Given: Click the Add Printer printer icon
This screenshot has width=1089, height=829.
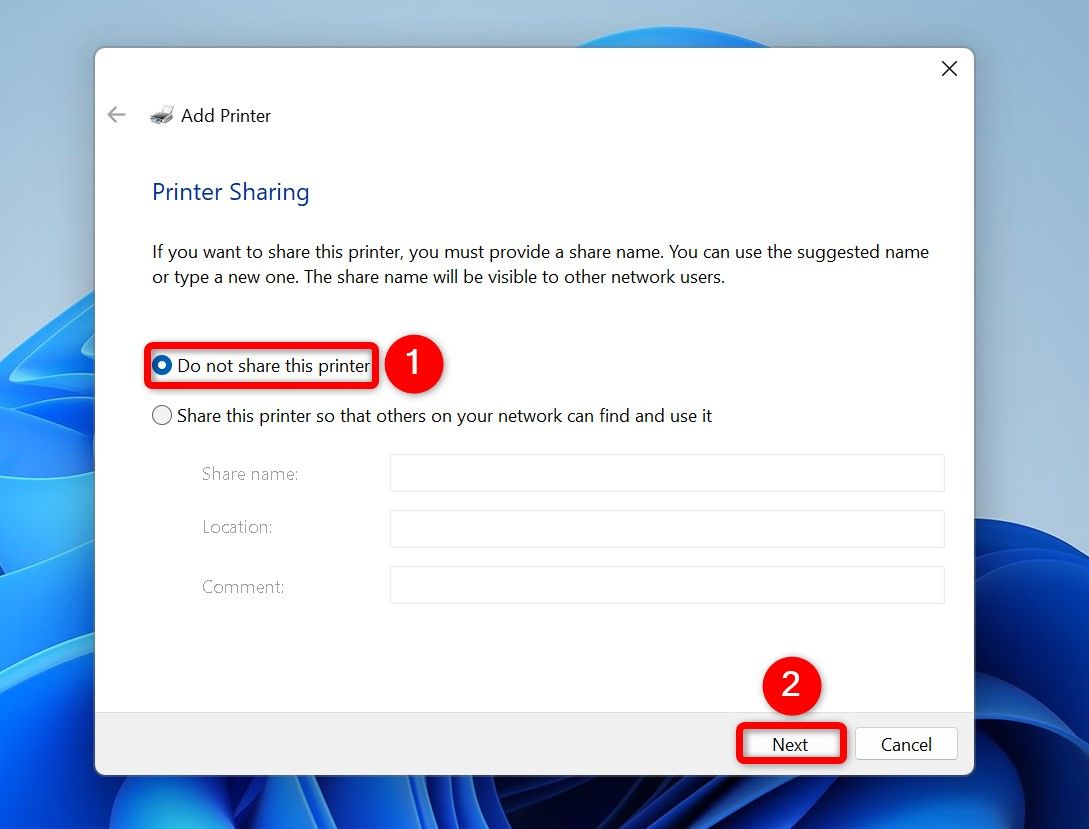Looking at the screenshot, I should click(x=162, y=115).
